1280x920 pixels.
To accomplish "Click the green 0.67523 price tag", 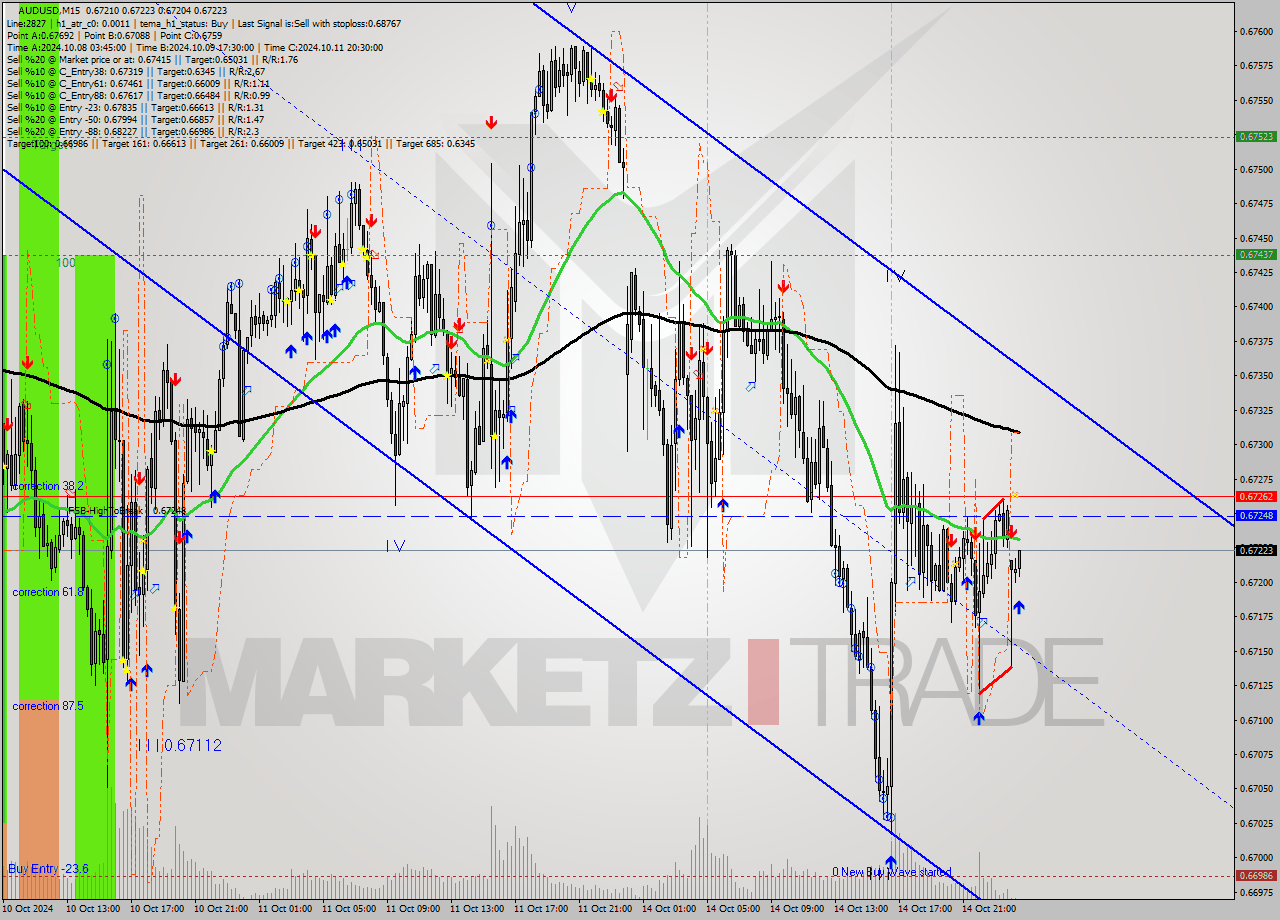I will 1256,136.
